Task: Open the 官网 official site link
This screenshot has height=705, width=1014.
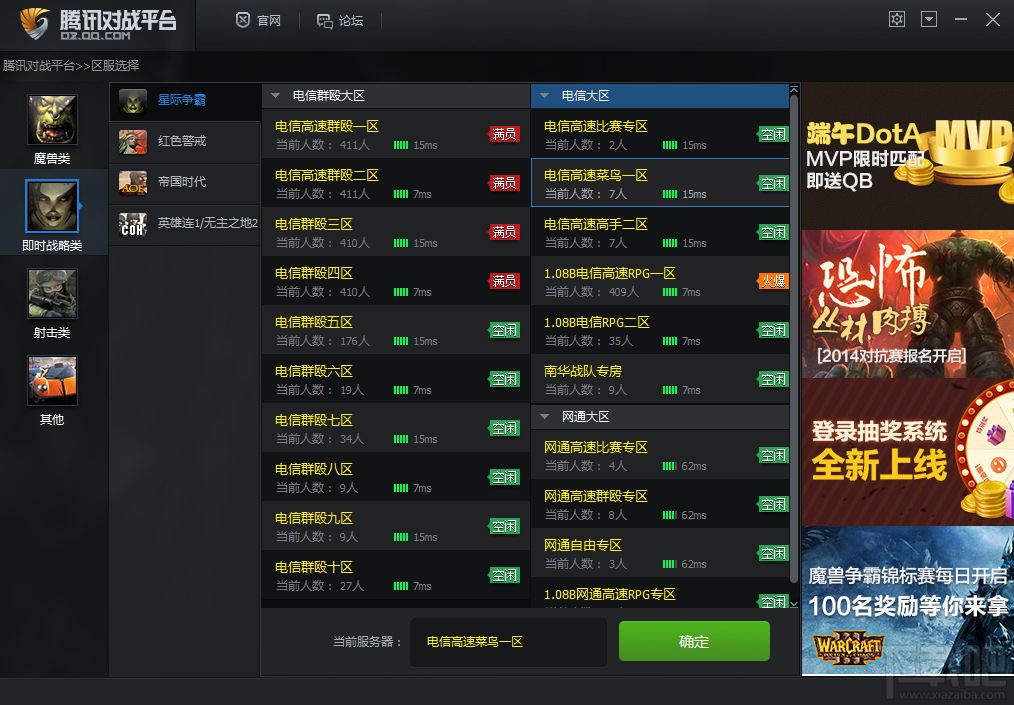Action: coord(258,21)
